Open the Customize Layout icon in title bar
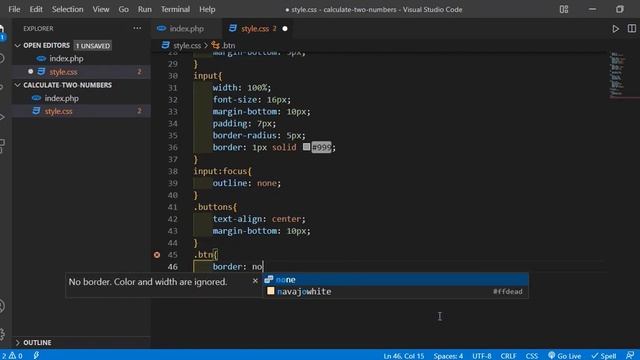 click(x=564, y=9)
